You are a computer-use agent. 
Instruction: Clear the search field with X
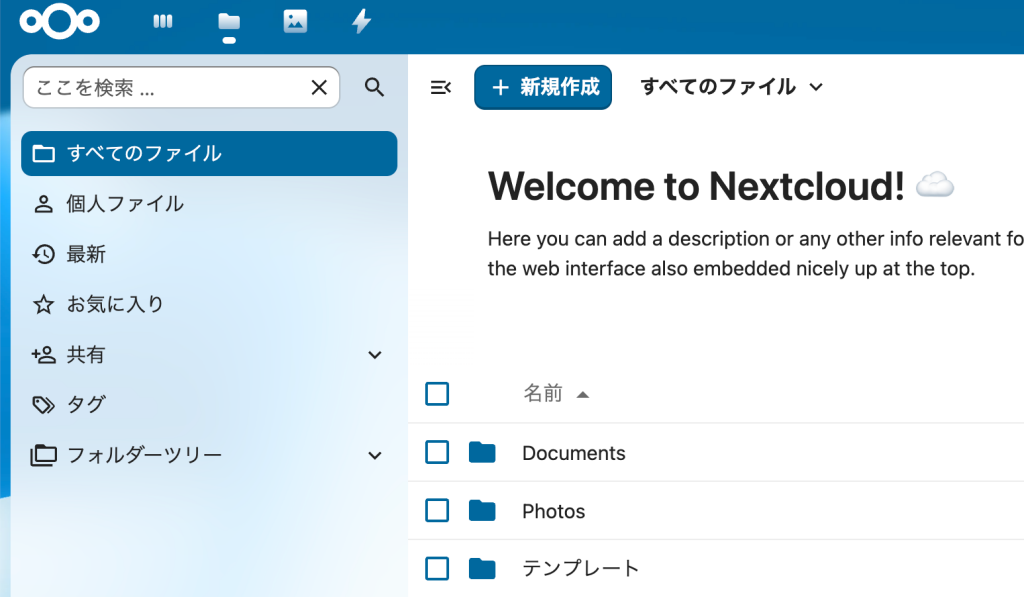pos(319,88)
